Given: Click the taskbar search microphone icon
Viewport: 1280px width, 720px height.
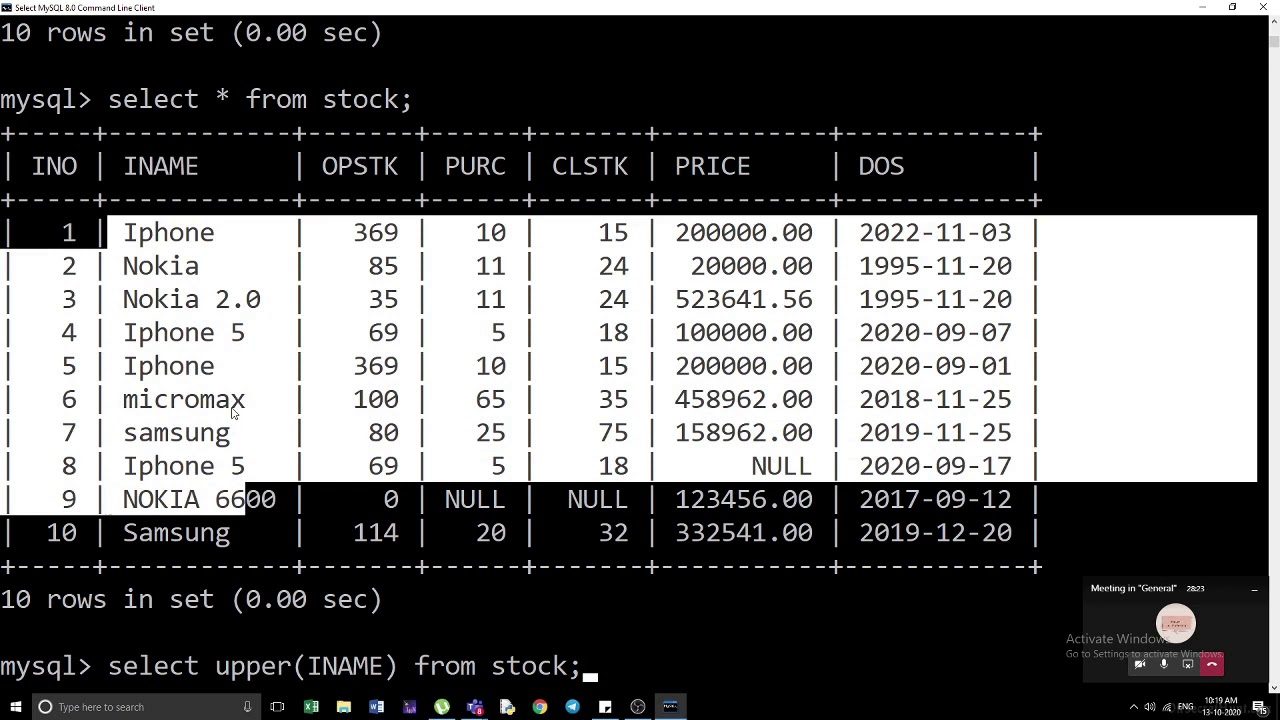Looking at the screenshot, I should pyautogui.click(x=247, y=707).
